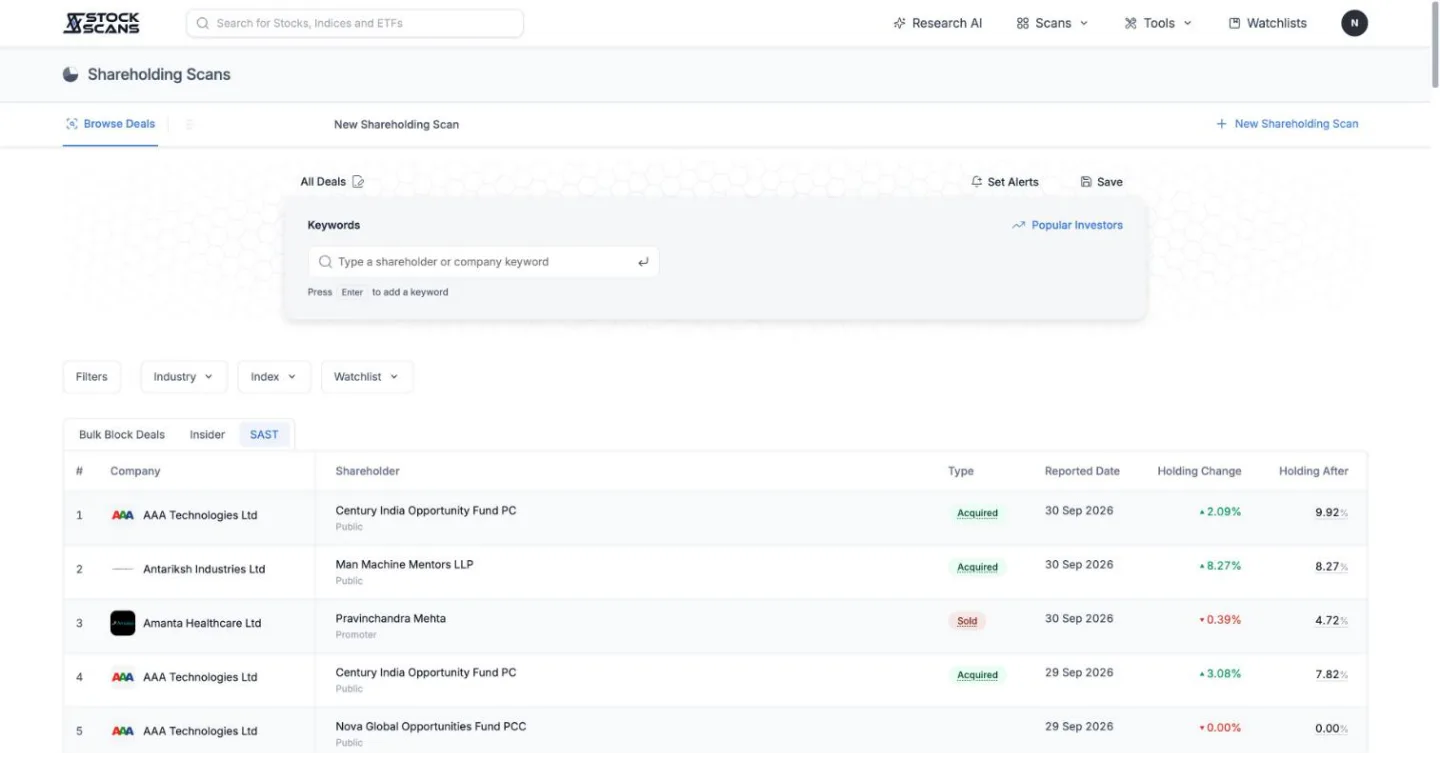The image size is (1440, 757).
Task: Switch to Bulk Block Deals tab
Action: pyautogui.click(x=122, y=435)
